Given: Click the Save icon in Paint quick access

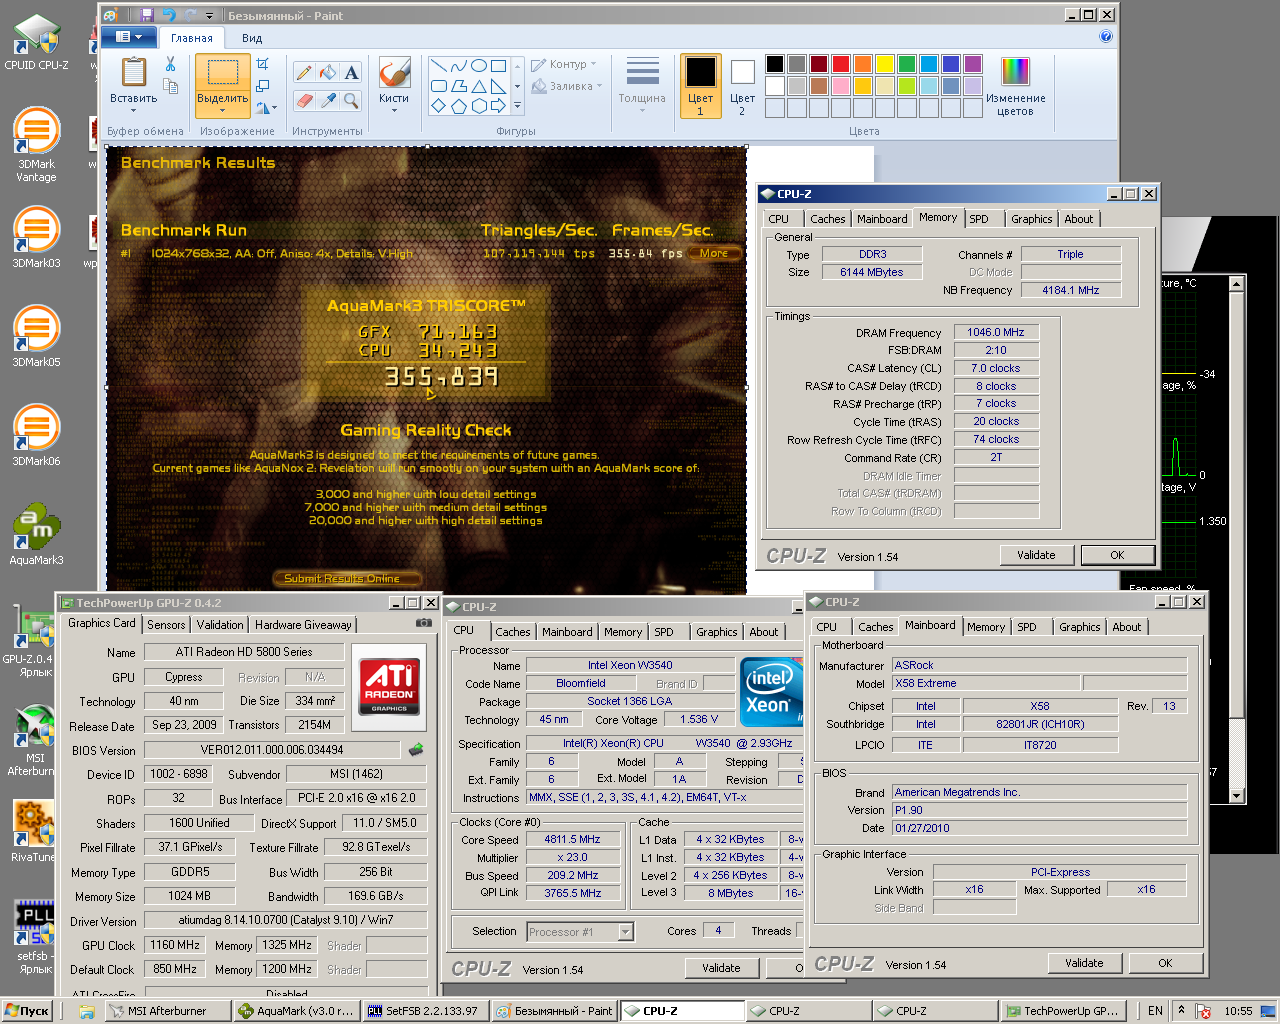Looking at the screenshot, I should click(147, 15).
